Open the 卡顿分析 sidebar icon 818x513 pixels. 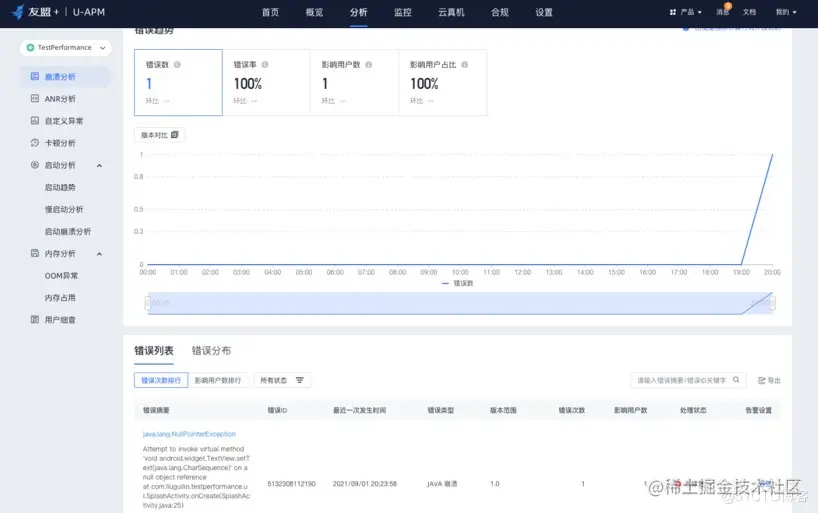(34, 142)
